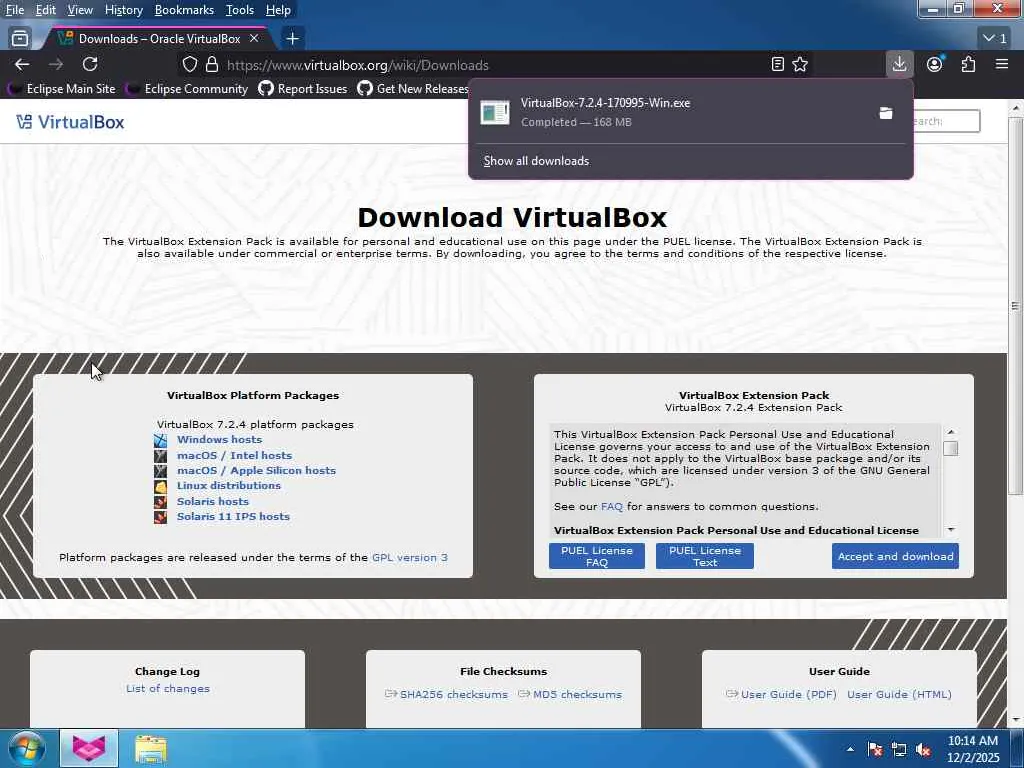This screenshot has height=768, width=1024.
Task: Toggle the Downloads panel toolbar button
Action: [899, 64]
